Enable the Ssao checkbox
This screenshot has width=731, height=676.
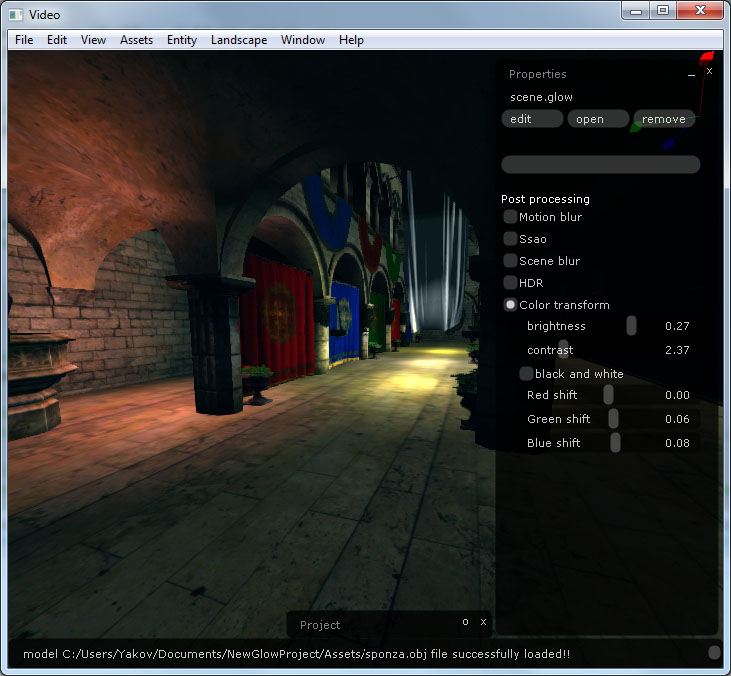[x=510, y=239]
